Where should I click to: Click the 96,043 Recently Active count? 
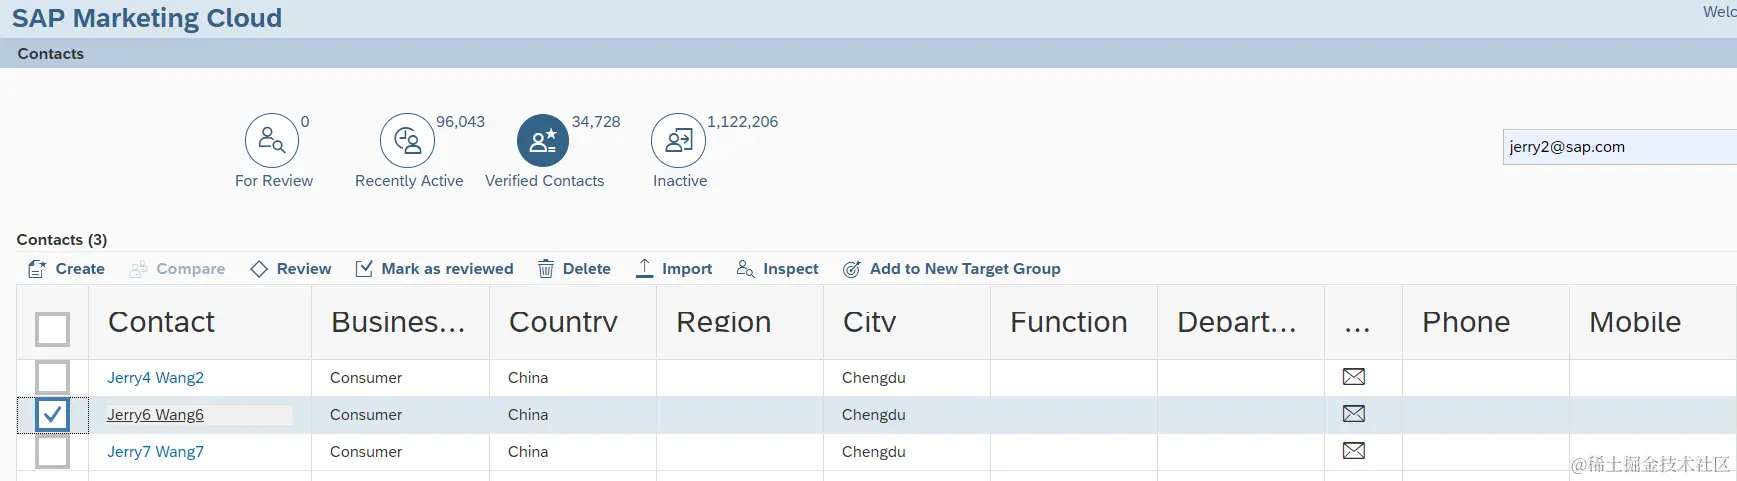coord(460,122)
